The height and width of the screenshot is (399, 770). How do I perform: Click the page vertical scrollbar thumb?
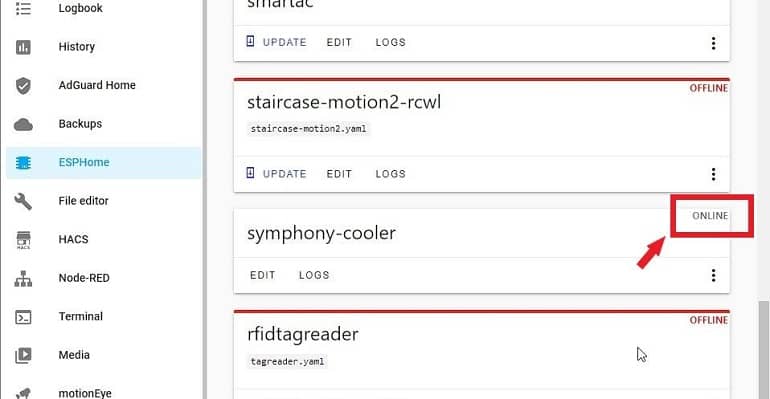tap(763, 350)
